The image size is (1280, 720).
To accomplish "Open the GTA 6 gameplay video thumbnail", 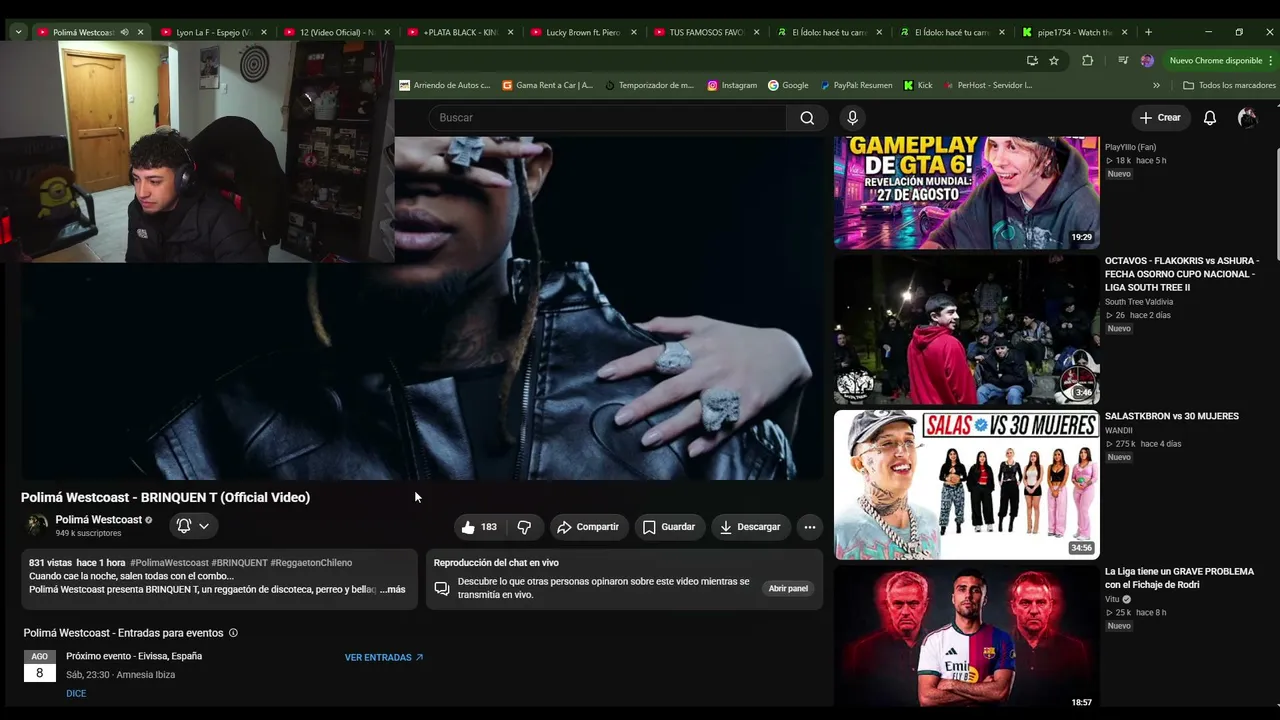I will pos(967,193).
